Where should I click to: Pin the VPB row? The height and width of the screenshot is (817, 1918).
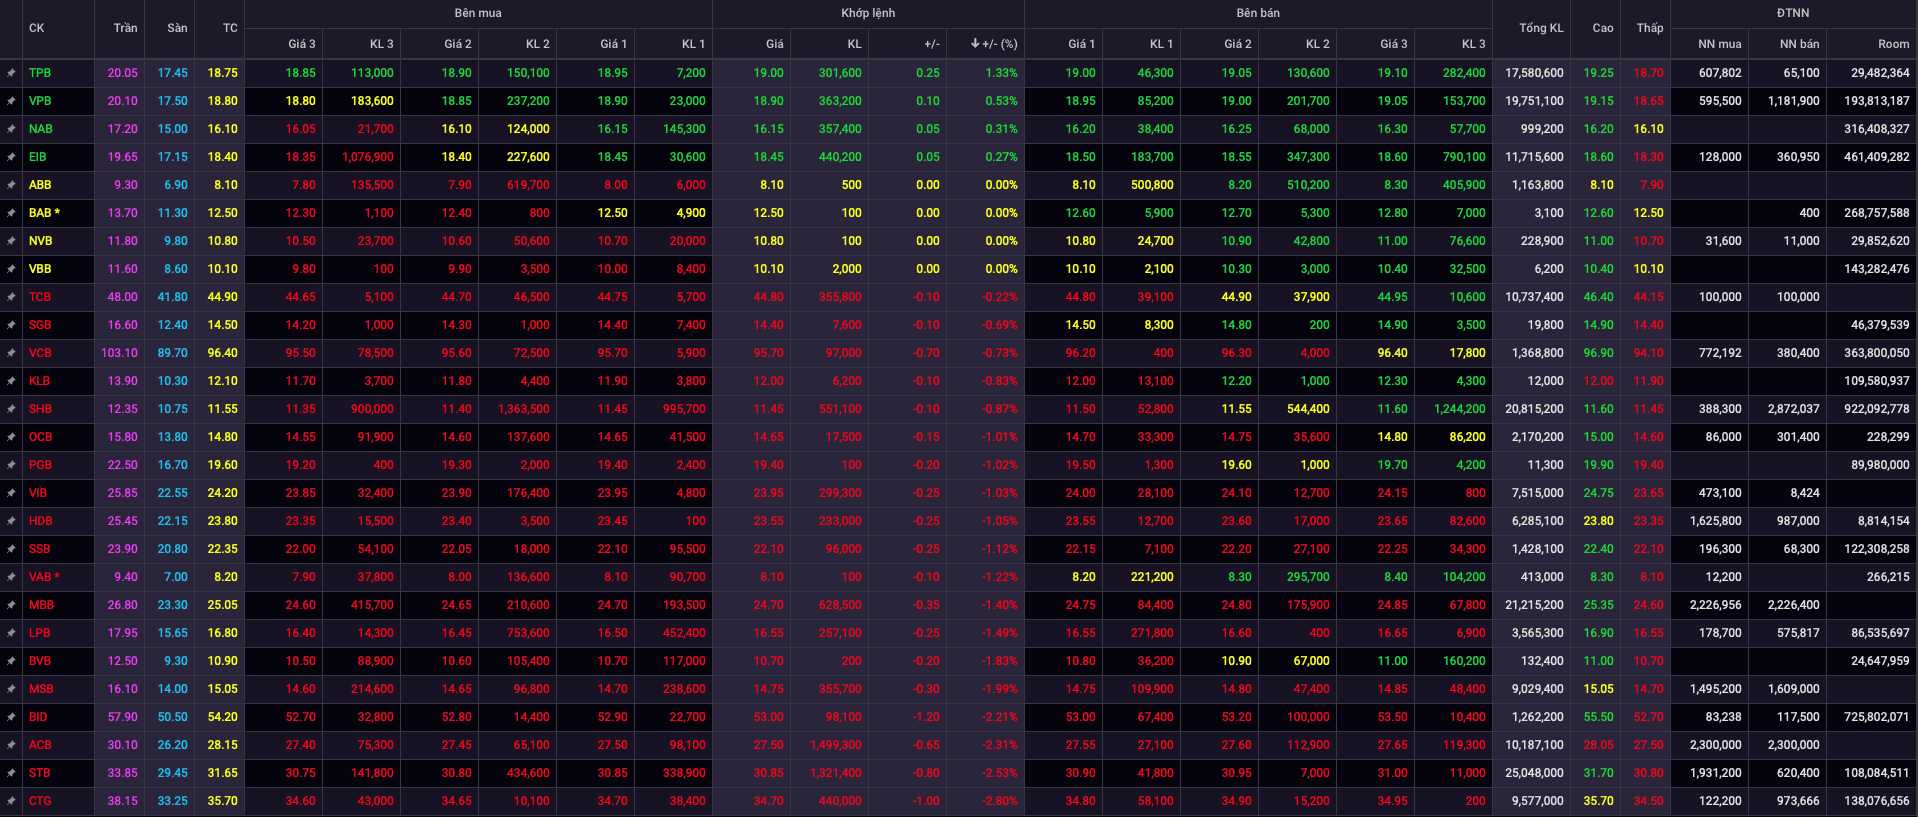click(x=11, y=101)
